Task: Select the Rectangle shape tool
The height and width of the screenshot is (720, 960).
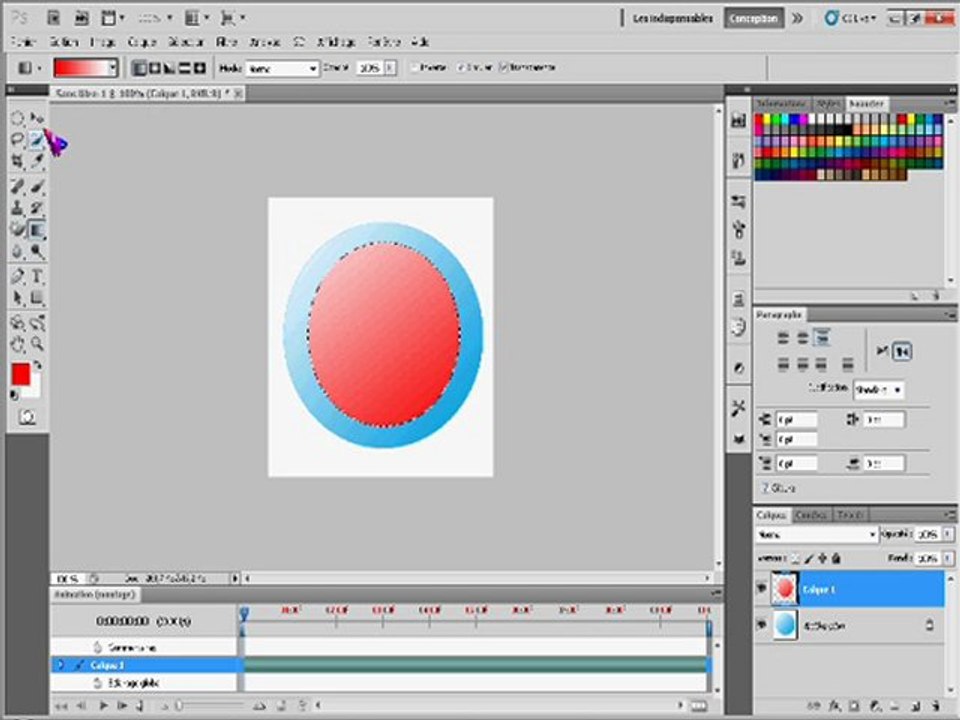Action: 37,298
